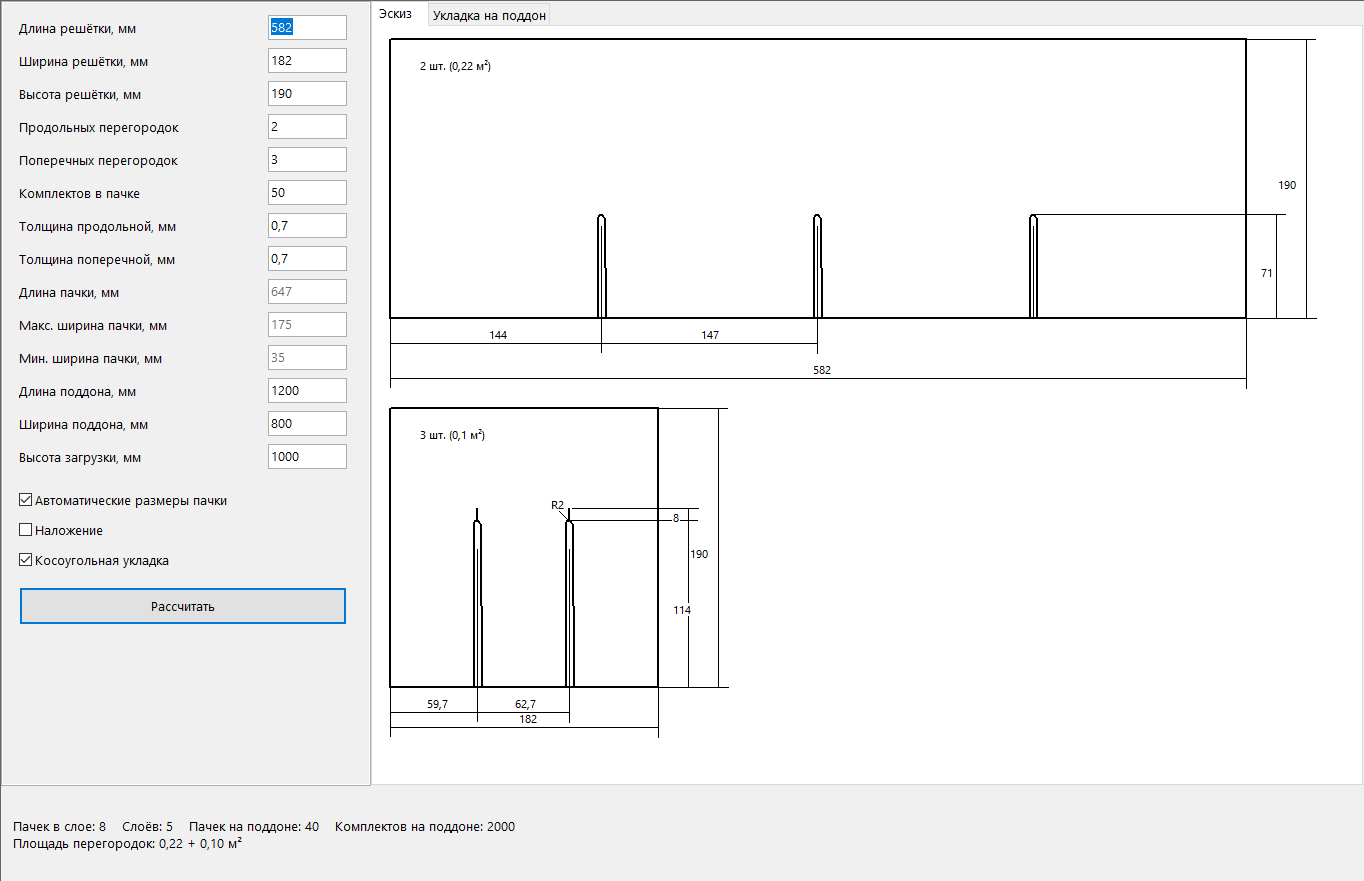Click the "Слоёв: 5" status text
The image size is (1364, 881).
(x=147, y=827)
